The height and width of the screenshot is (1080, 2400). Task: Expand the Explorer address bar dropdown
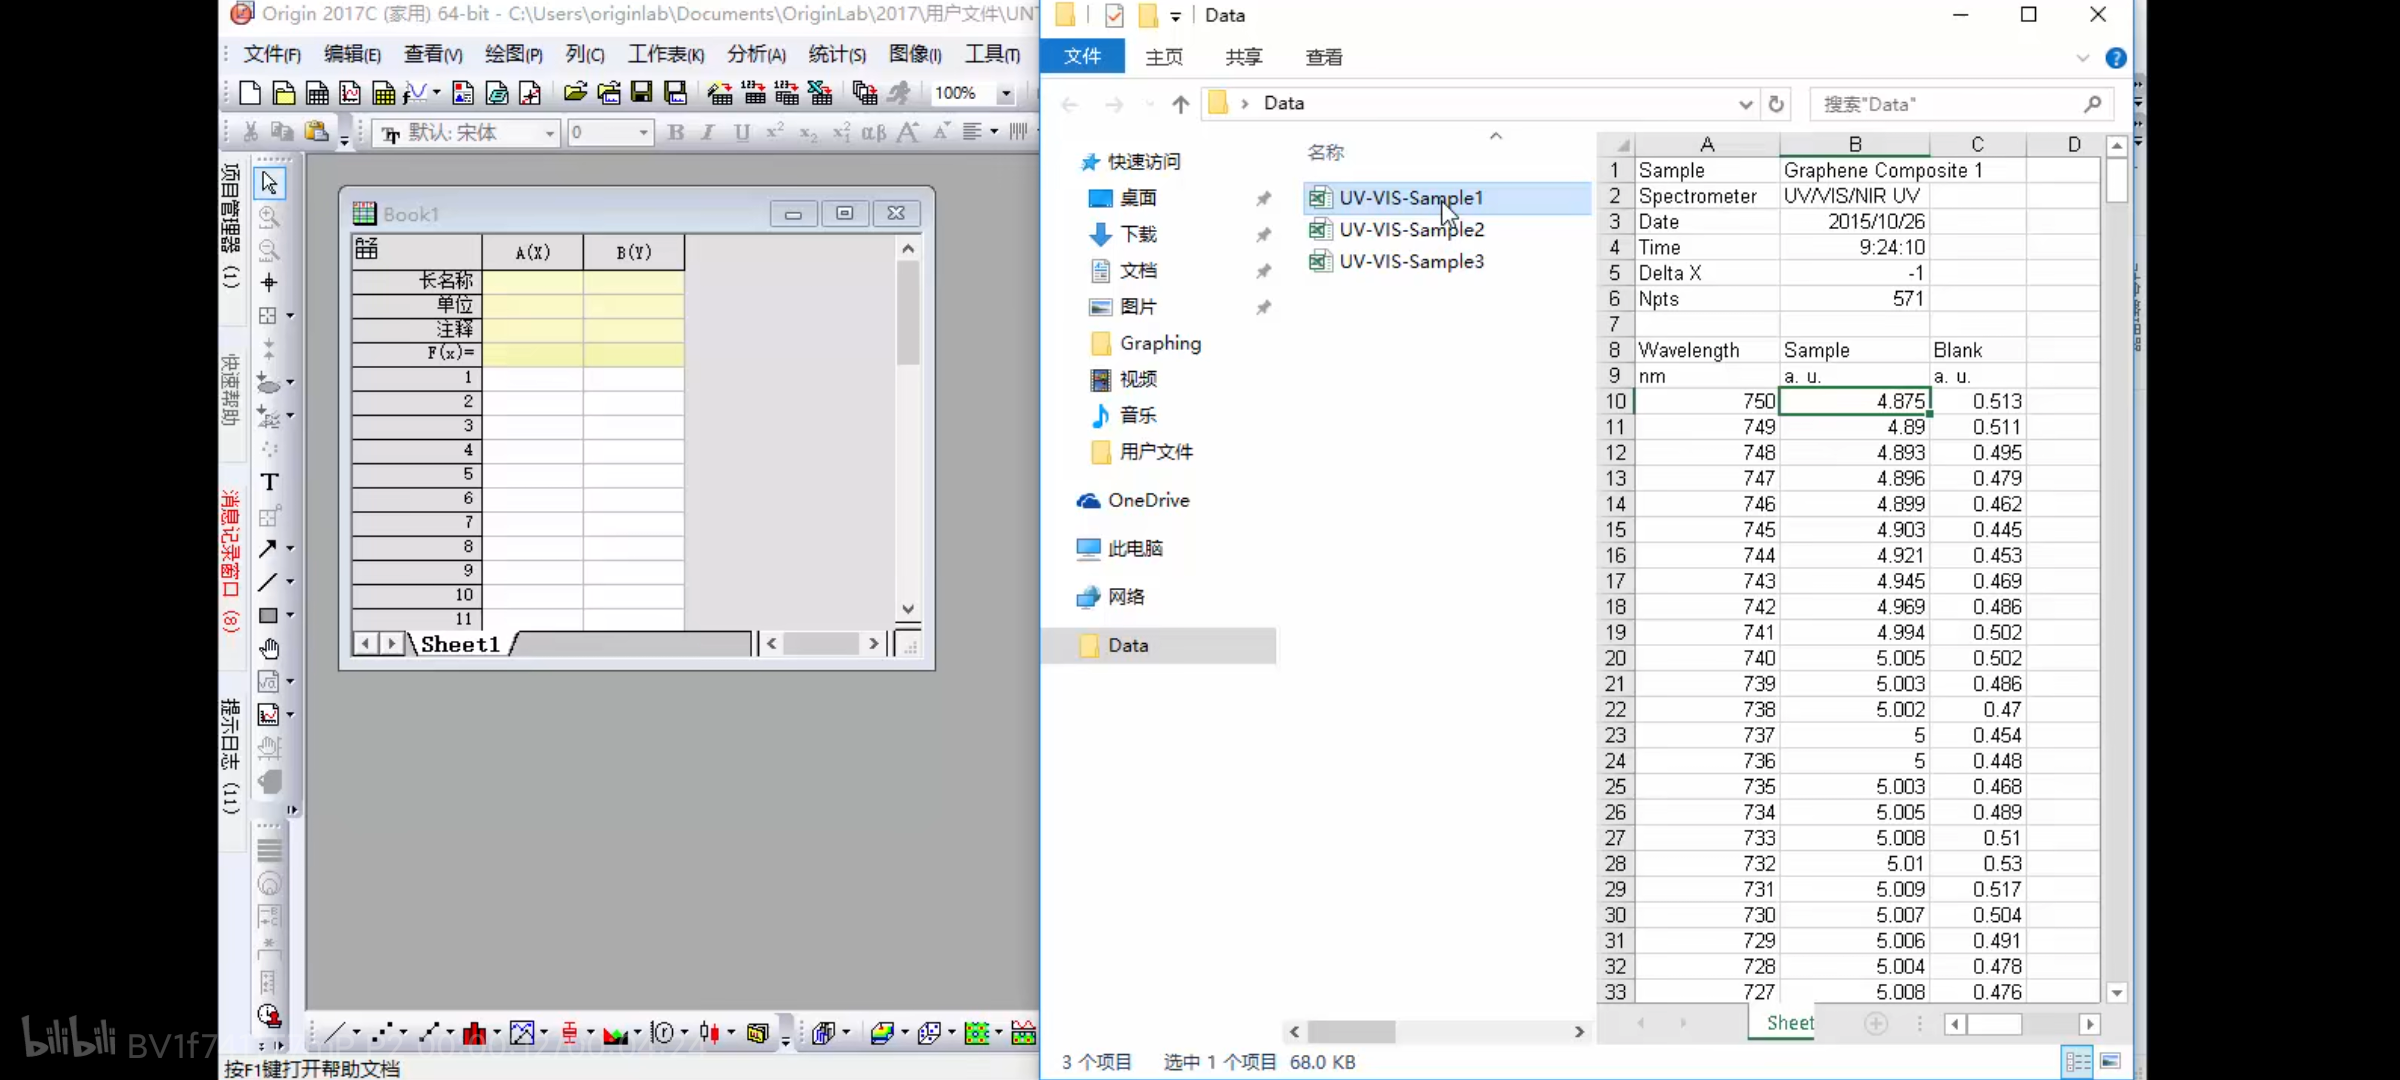tap(1745, 104)
